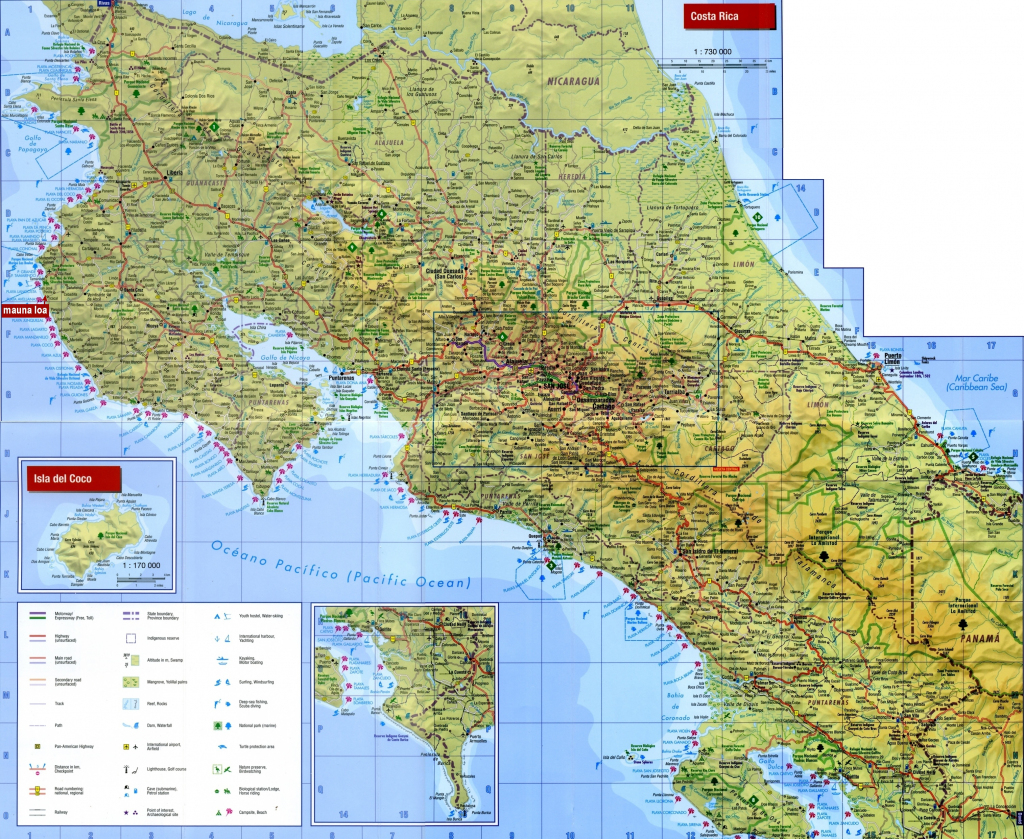Screen dimensions: 1024x839
Task: Click the Océano Pacífico (Pacific Ocean) label
Action: click(x=340, y=563)
